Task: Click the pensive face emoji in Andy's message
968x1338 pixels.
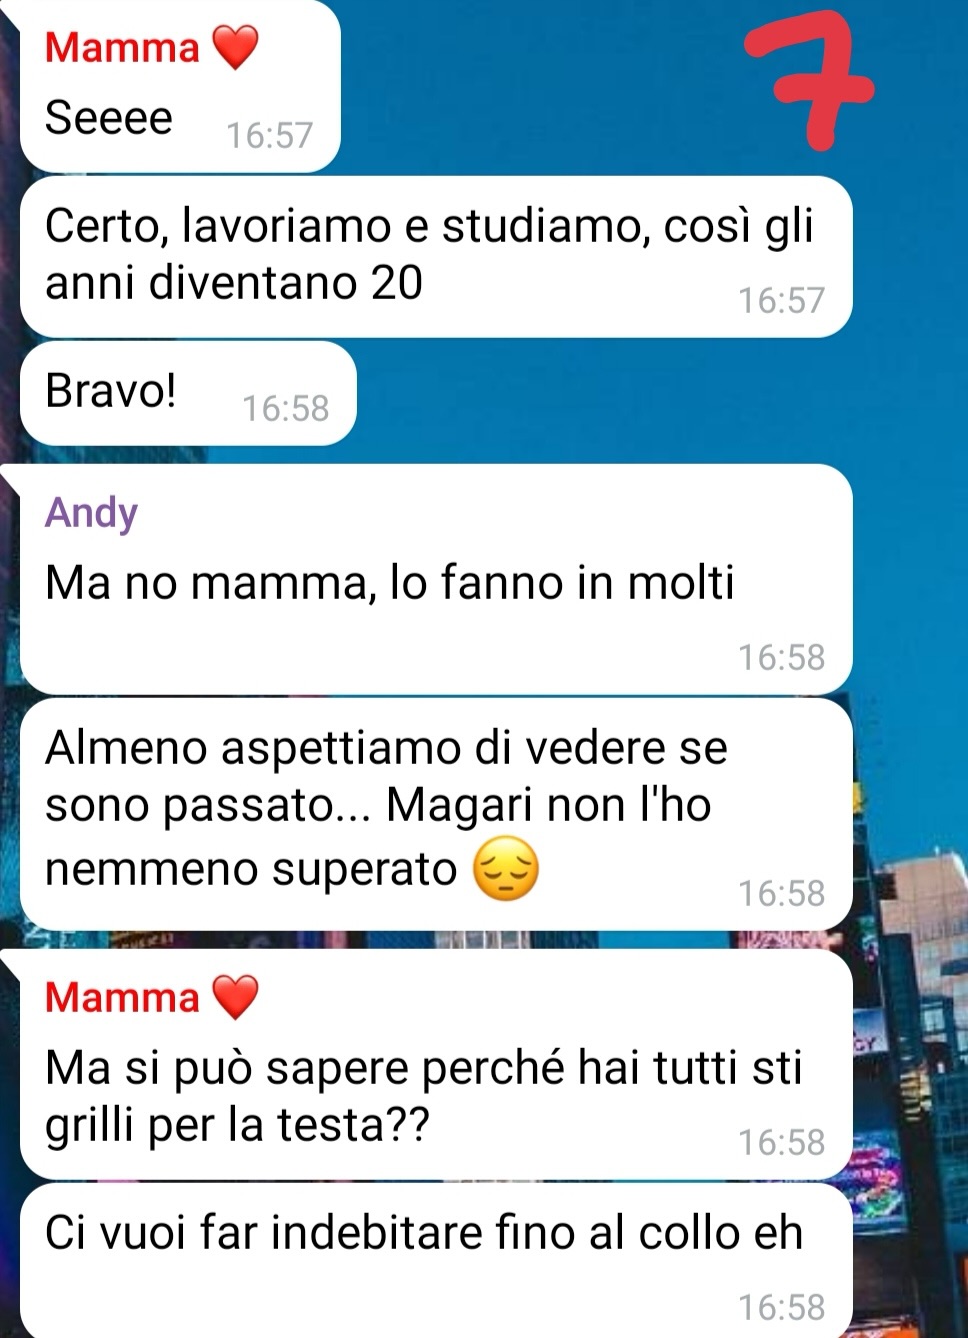Action: click(505, 869)
